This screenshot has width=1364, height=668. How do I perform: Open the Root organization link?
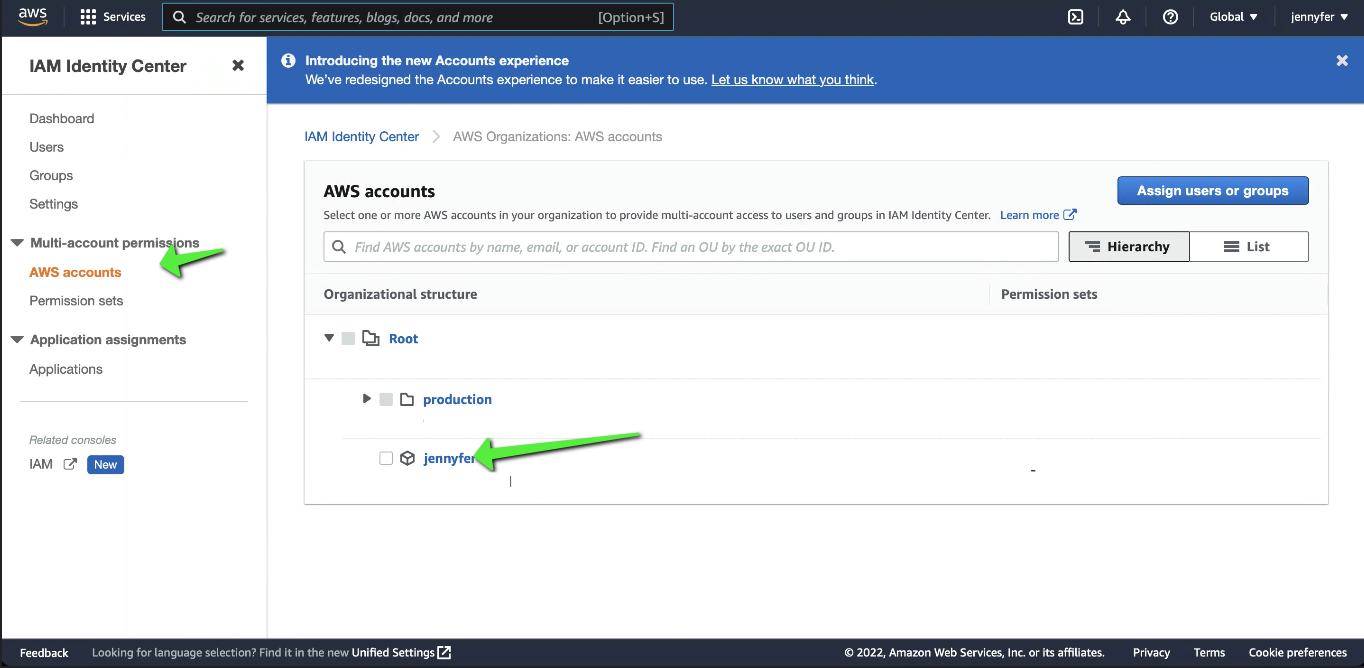(x=404, y=339)
